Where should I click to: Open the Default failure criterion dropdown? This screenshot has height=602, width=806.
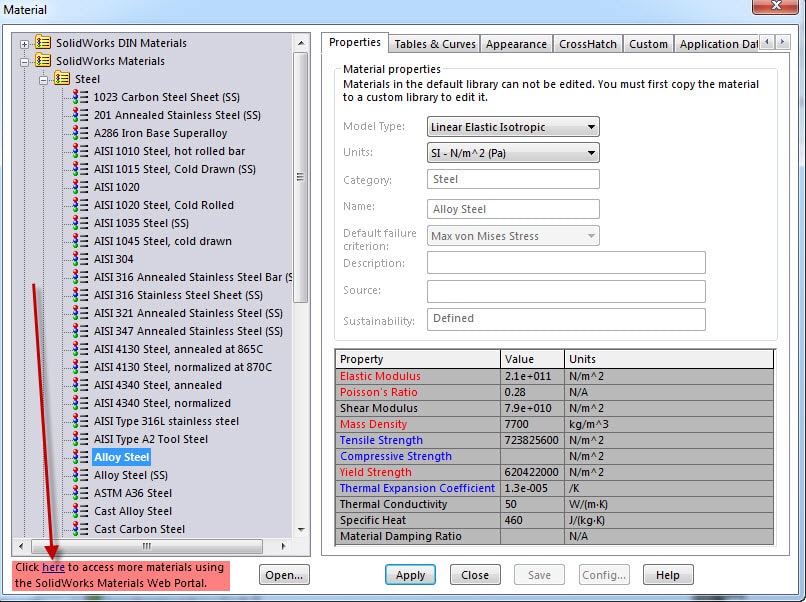point(513,236)
